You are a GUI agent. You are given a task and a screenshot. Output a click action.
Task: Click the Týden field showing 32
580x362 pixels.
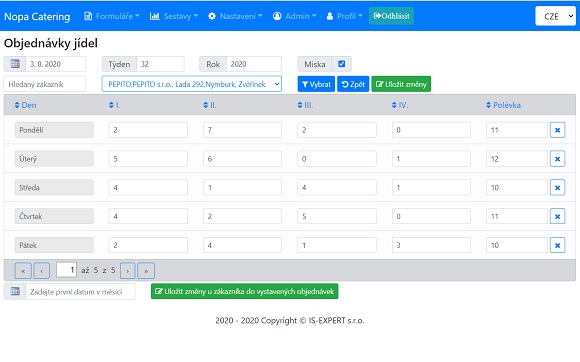160,64
